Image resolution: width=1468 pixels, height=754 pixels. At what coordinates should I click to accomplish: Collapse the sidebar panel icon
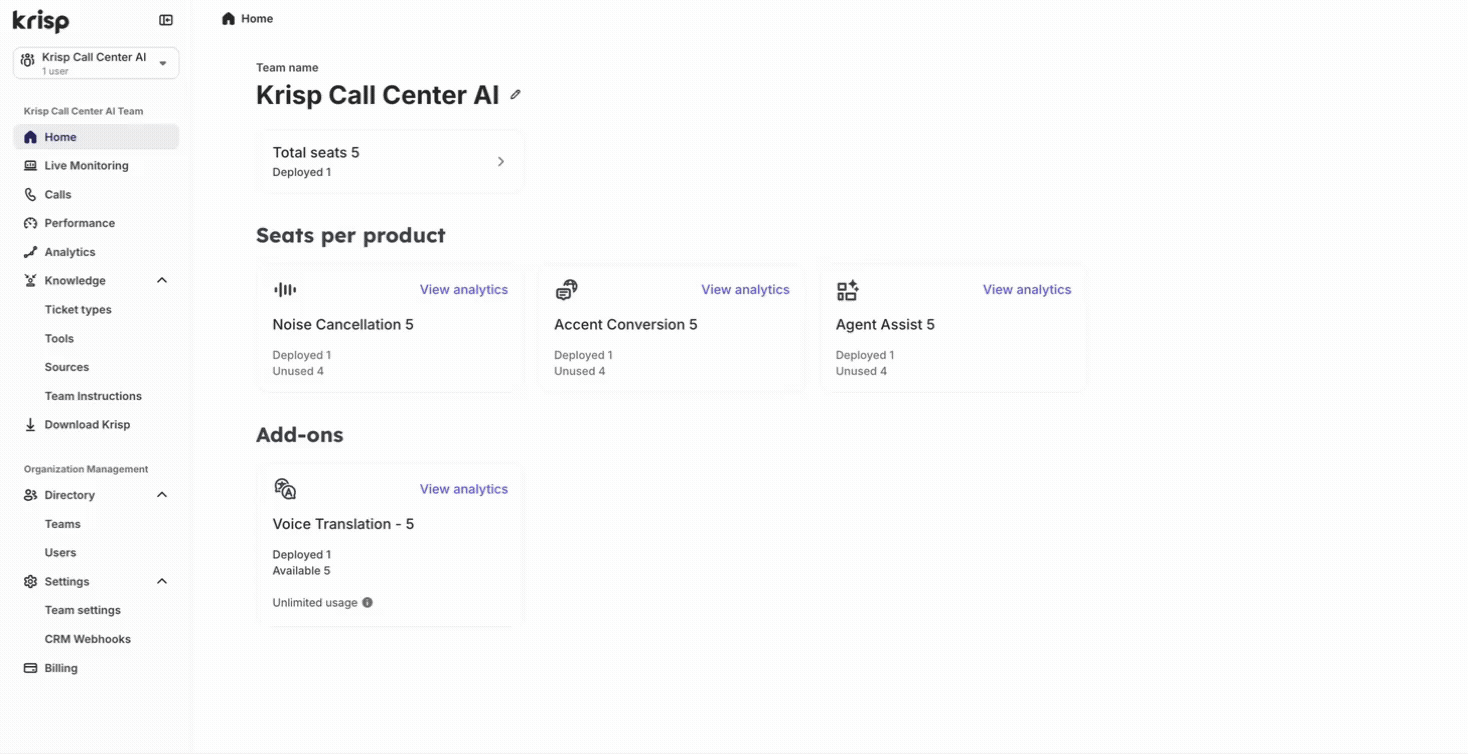coord(166,20)
